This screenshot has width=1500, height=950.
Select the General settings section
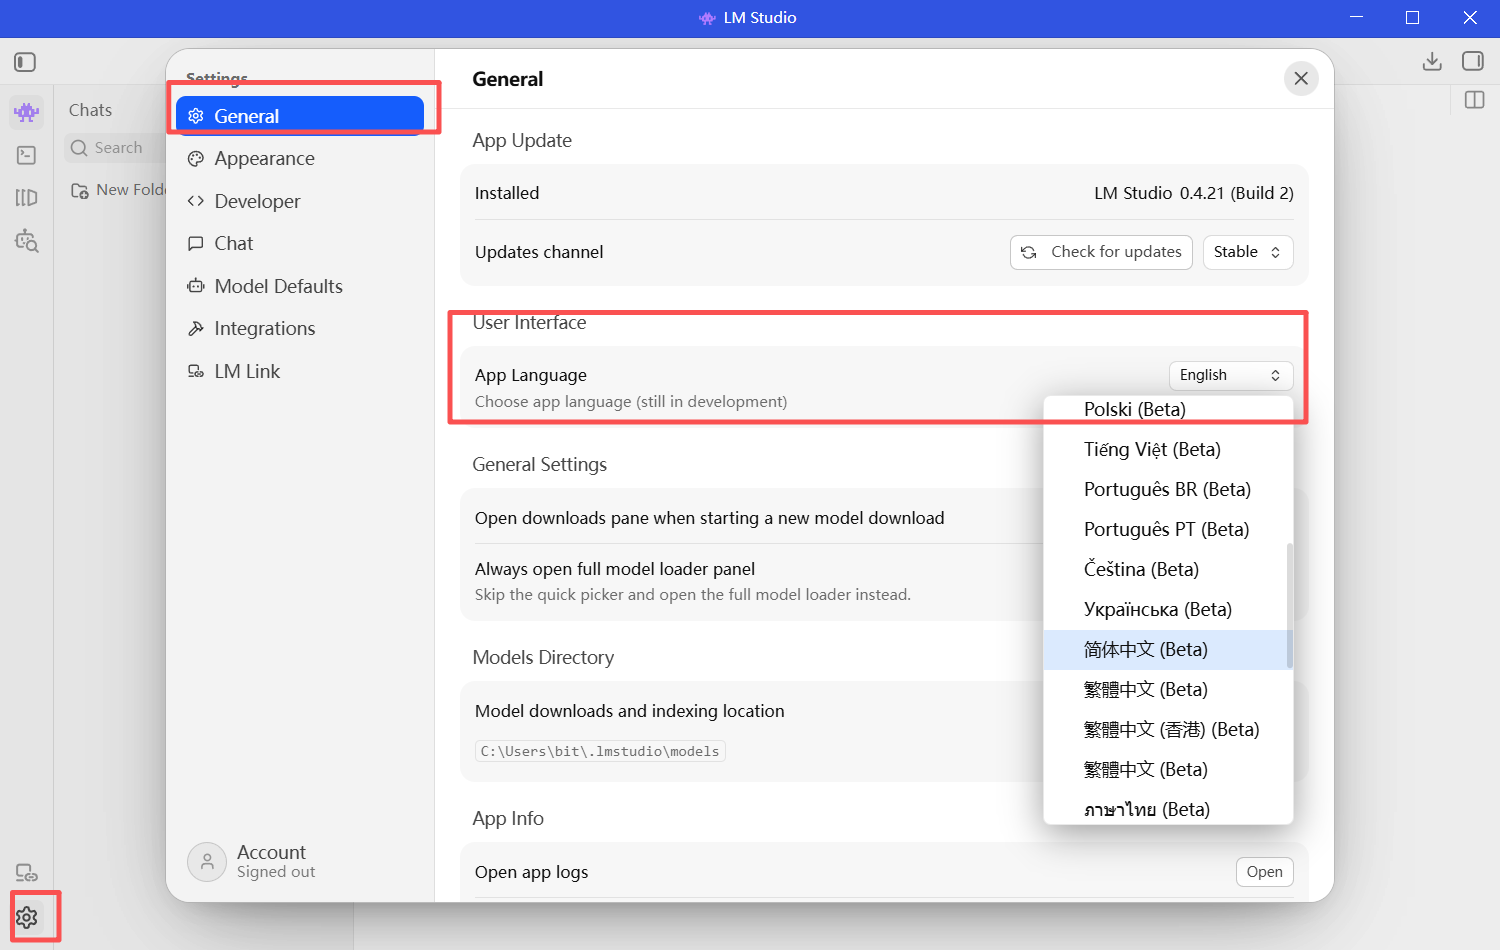[300, 116]
